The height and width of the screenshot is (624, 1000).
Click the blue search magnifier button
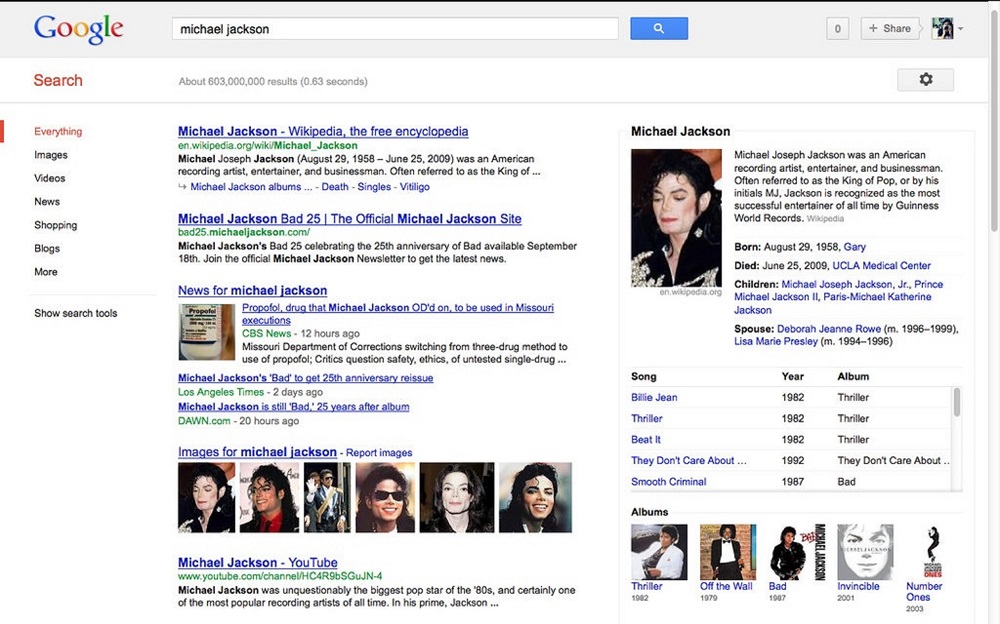(x=659, y=29)
